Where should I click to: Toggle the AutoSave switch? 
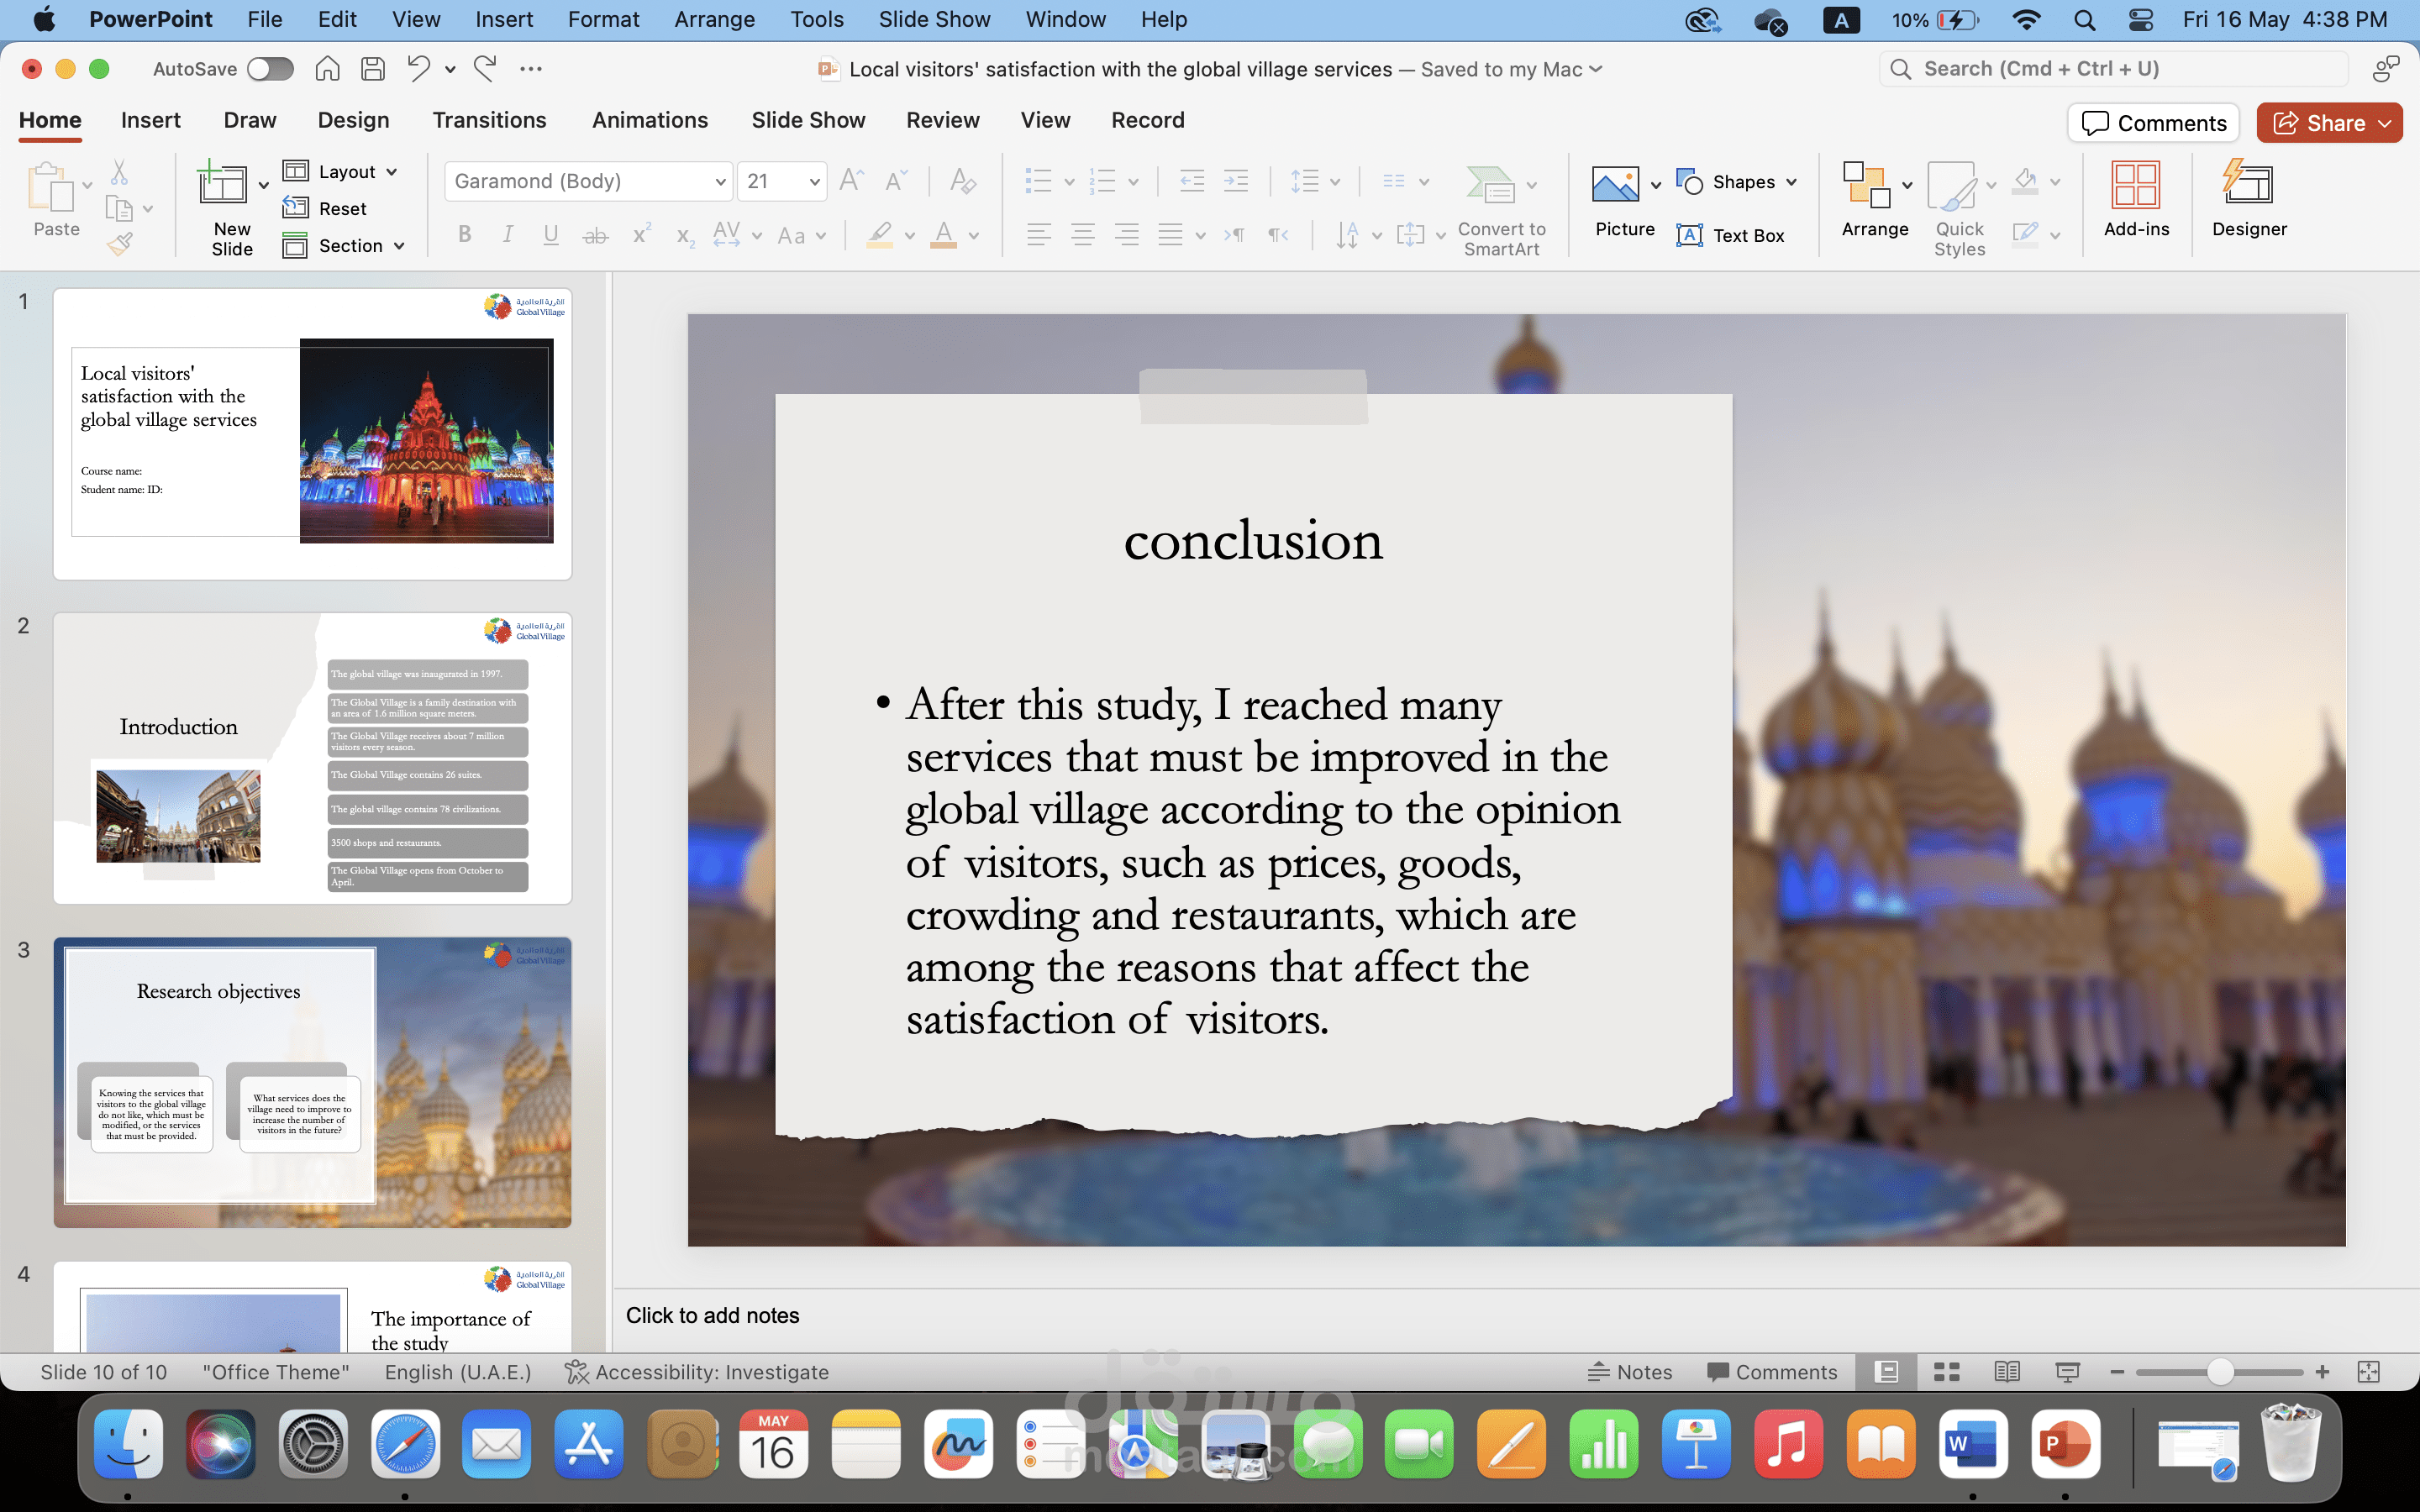(270, 69)
